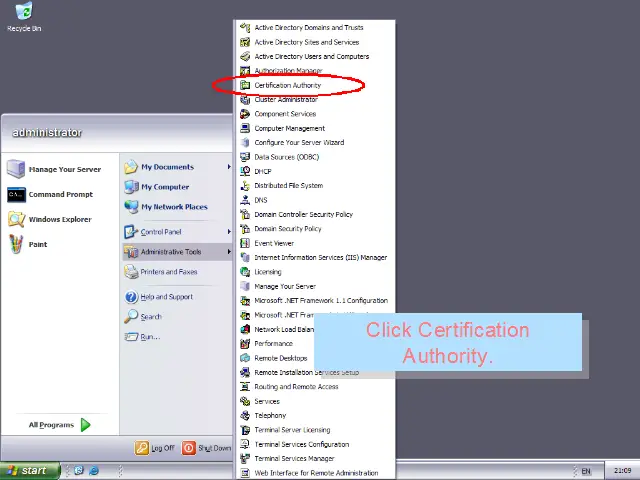
Task: Click the EN language indicator in the tray
Action: coord(586,471)
